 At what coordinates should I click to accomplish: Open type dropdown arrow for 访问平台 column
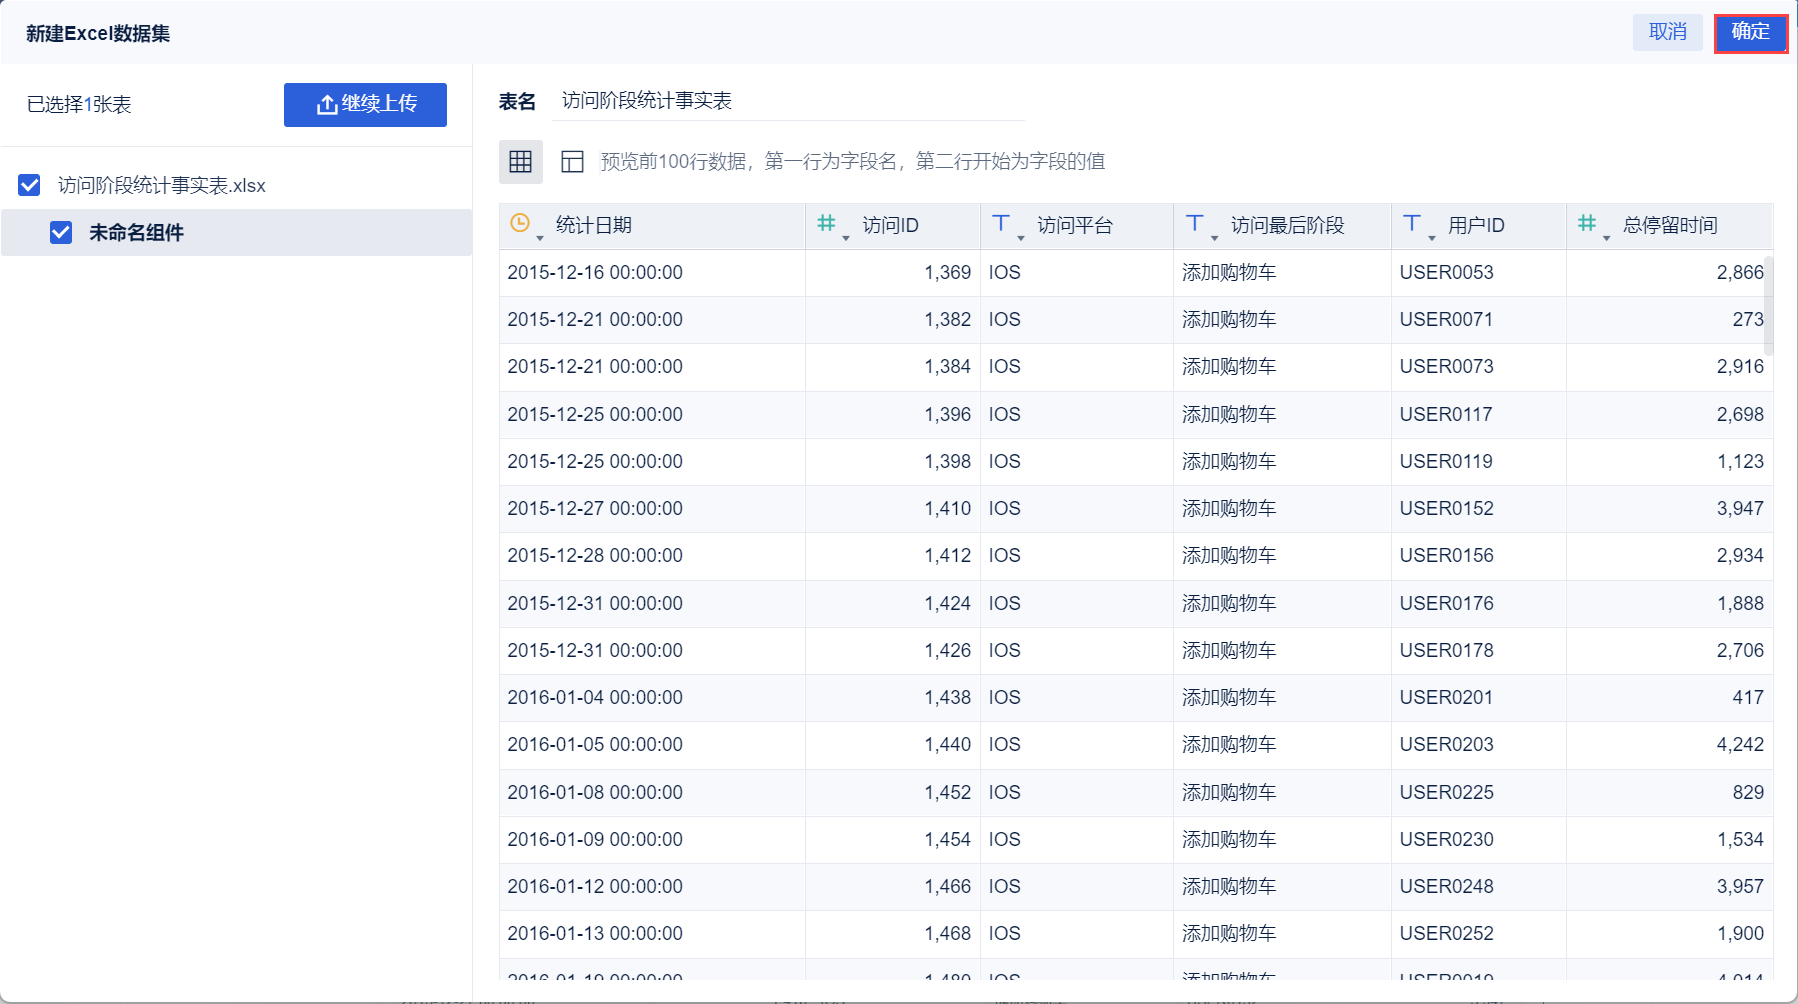pyautogui.click(x=1021, y=238)
